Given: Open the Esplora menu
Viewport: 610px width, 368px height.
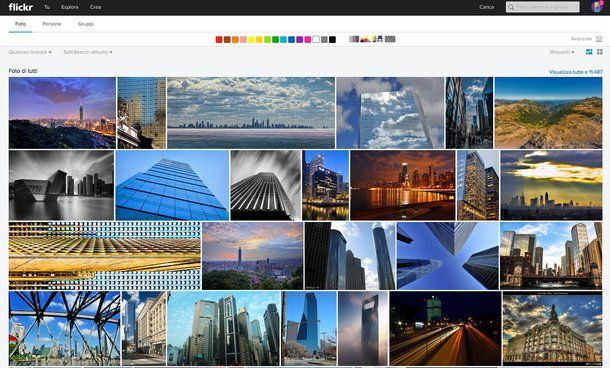Looking at the screenshot, I should click(x=70, y=7).
